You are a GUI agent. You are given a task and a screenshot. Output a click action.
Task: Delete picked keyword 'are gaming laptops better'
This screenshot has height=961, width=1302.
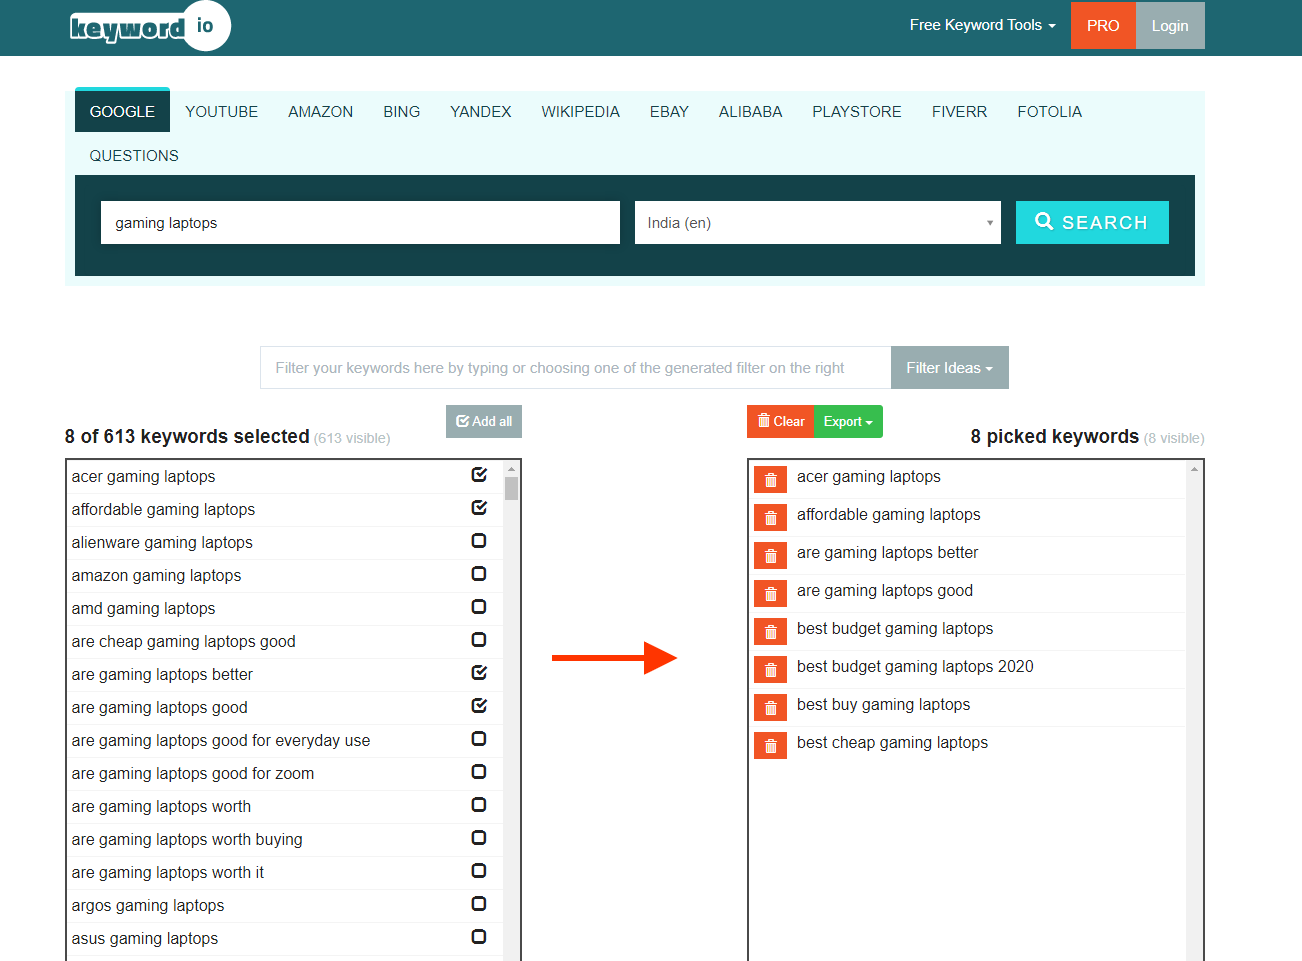[x=770, y=556]
